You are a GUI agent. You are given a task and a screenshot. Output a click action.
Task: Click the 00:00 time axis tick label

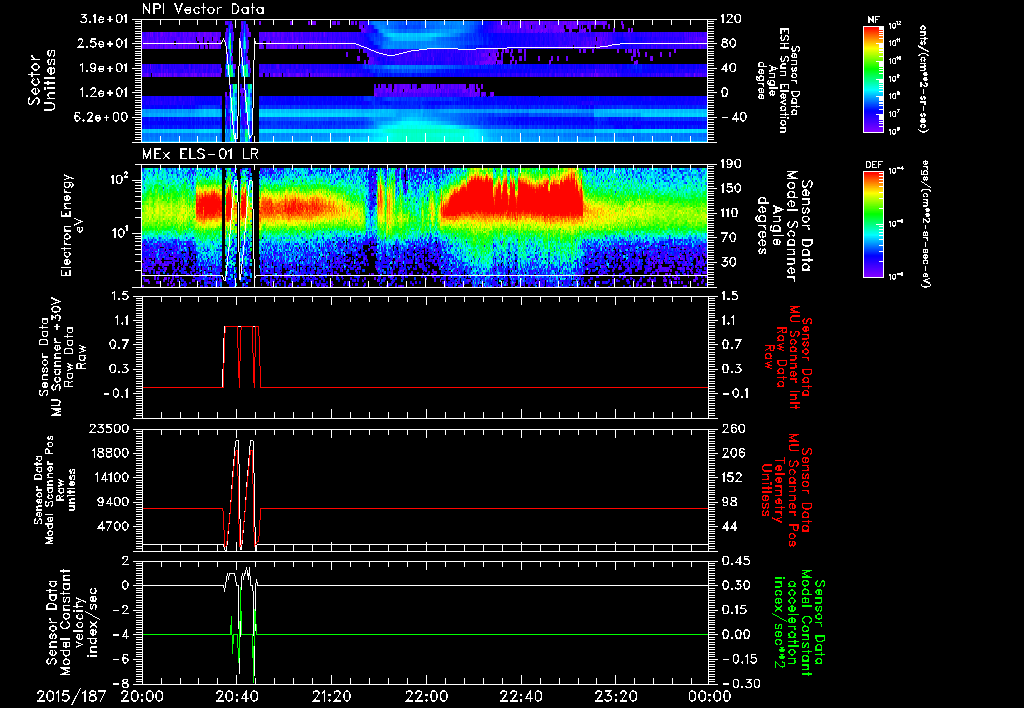tap(710, 696)
